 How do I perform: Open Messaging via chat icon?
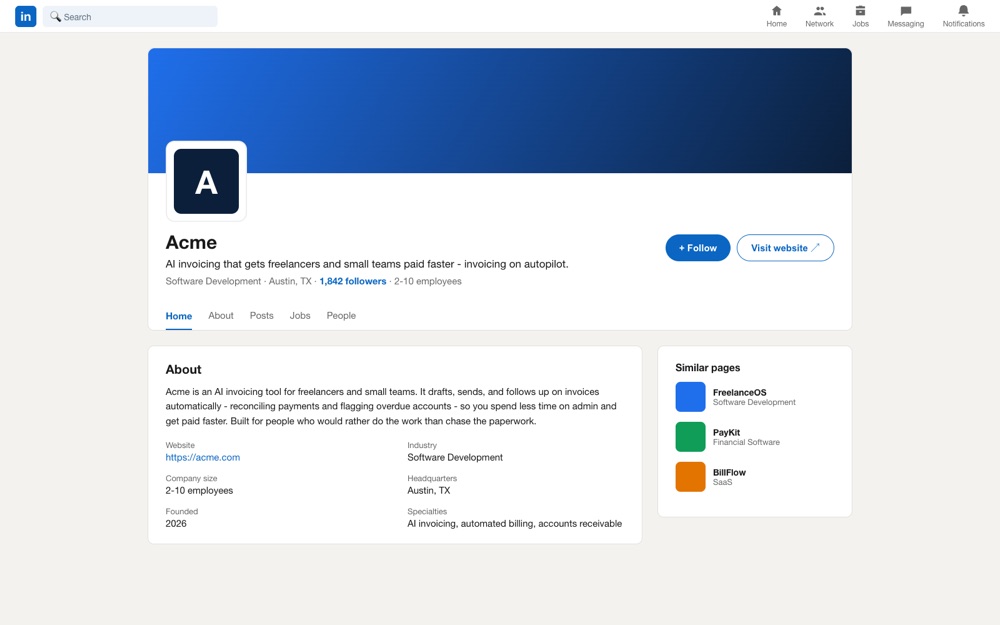(x=906, y=11)
